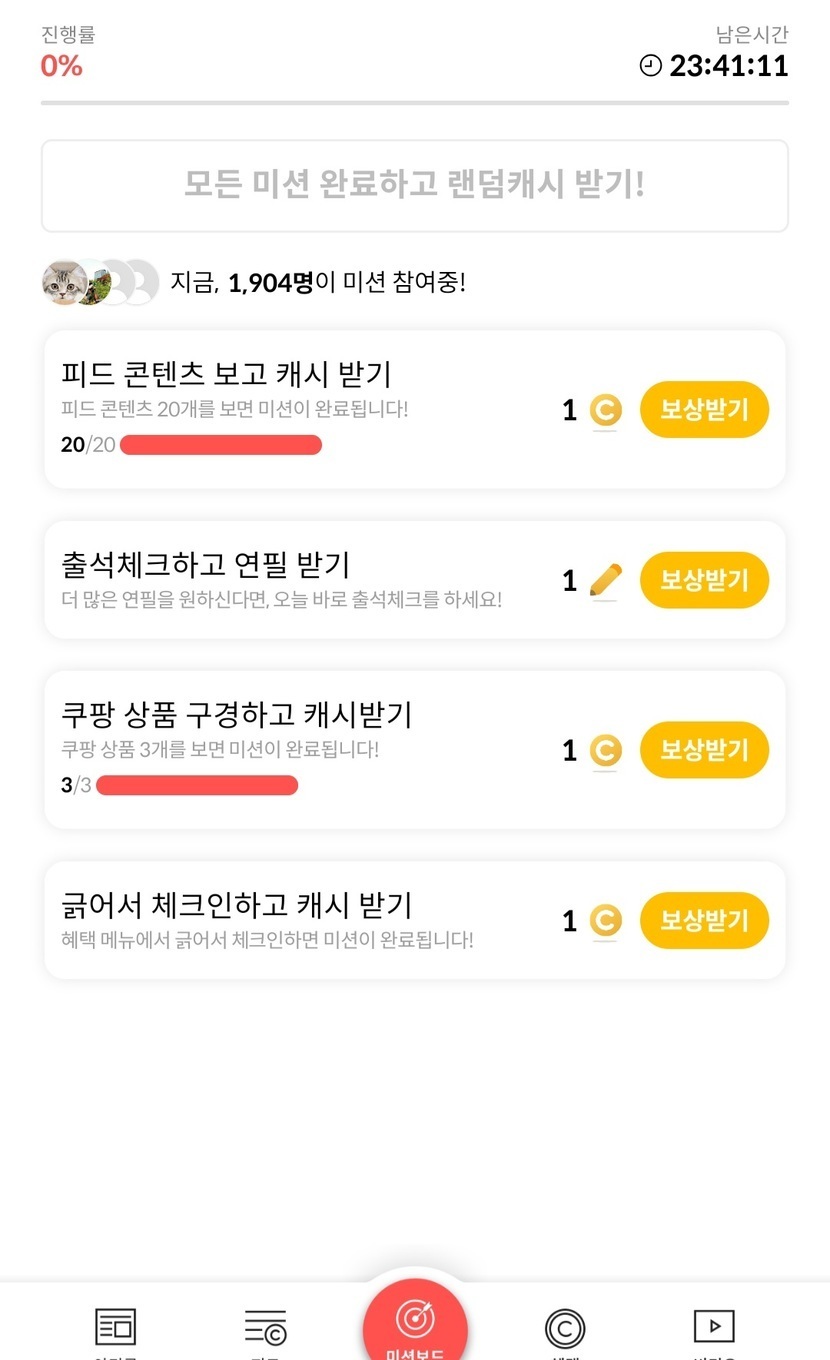830x1360 pixels.
Task: Claim reward for 피드 콘텐츠 보고 캐시 받기
Action: [x=704, y=410]
